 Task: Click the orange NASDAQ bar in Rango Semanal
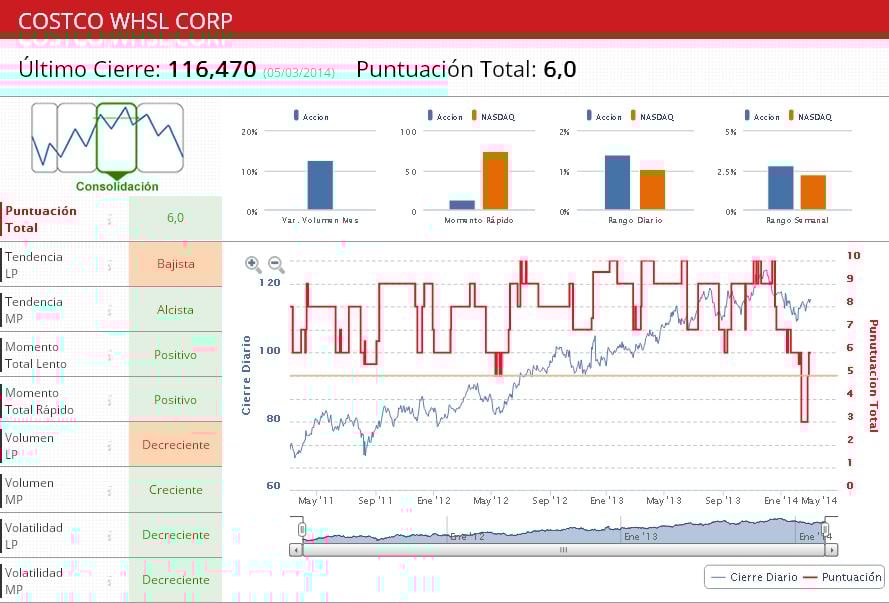[x=814, y=193]
